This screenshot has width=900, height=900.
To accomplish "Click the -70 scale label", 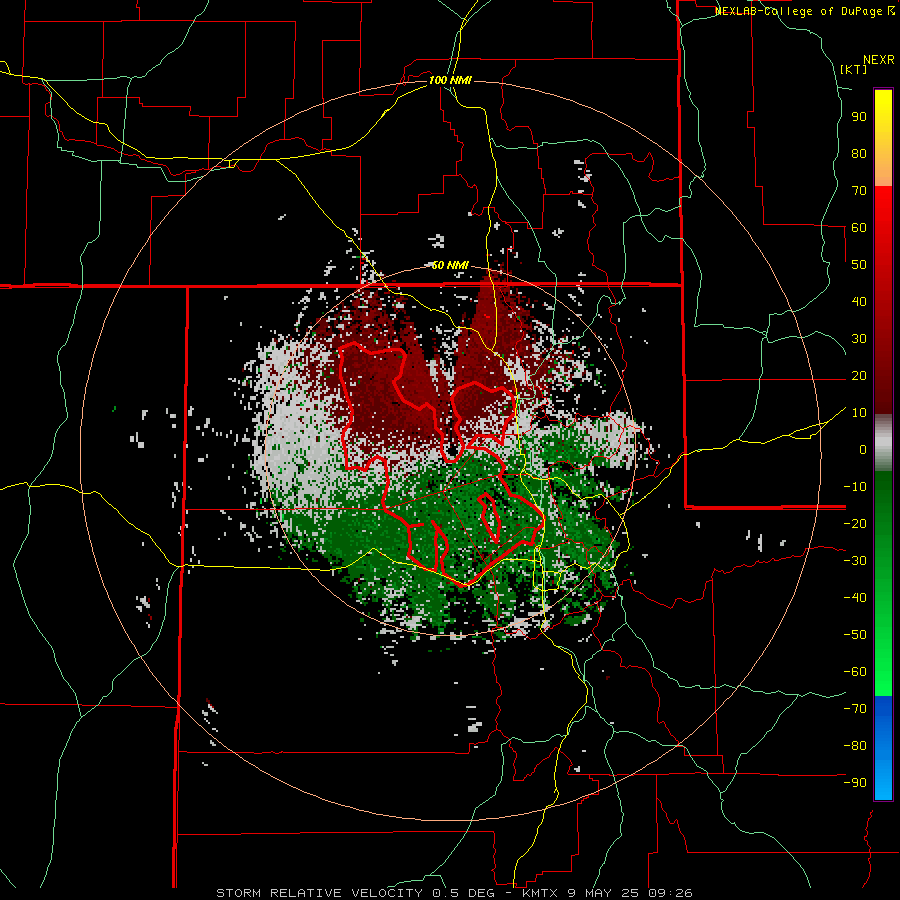I will coord(856,709).
